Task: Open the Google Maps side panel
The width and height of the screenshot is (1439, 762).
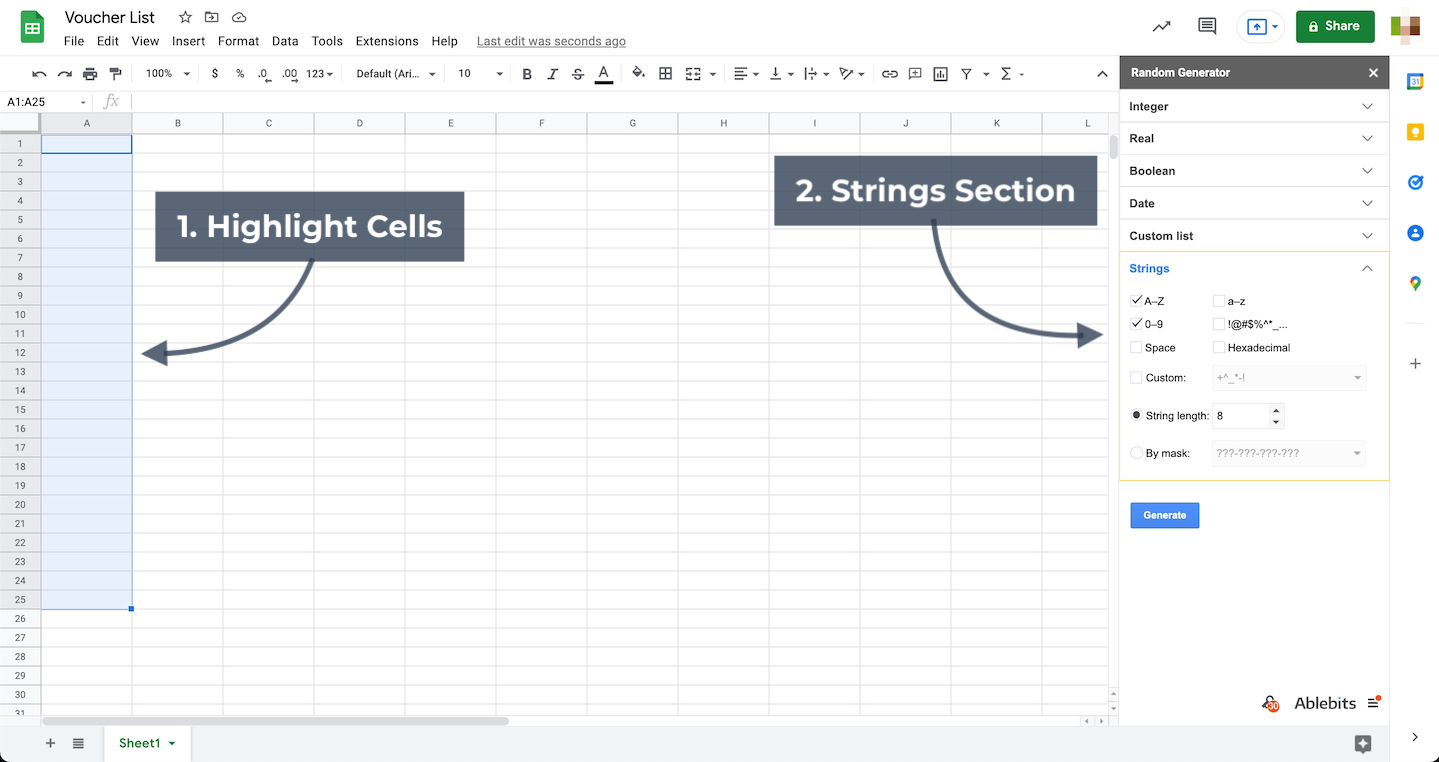Action: pos(1415,284)
